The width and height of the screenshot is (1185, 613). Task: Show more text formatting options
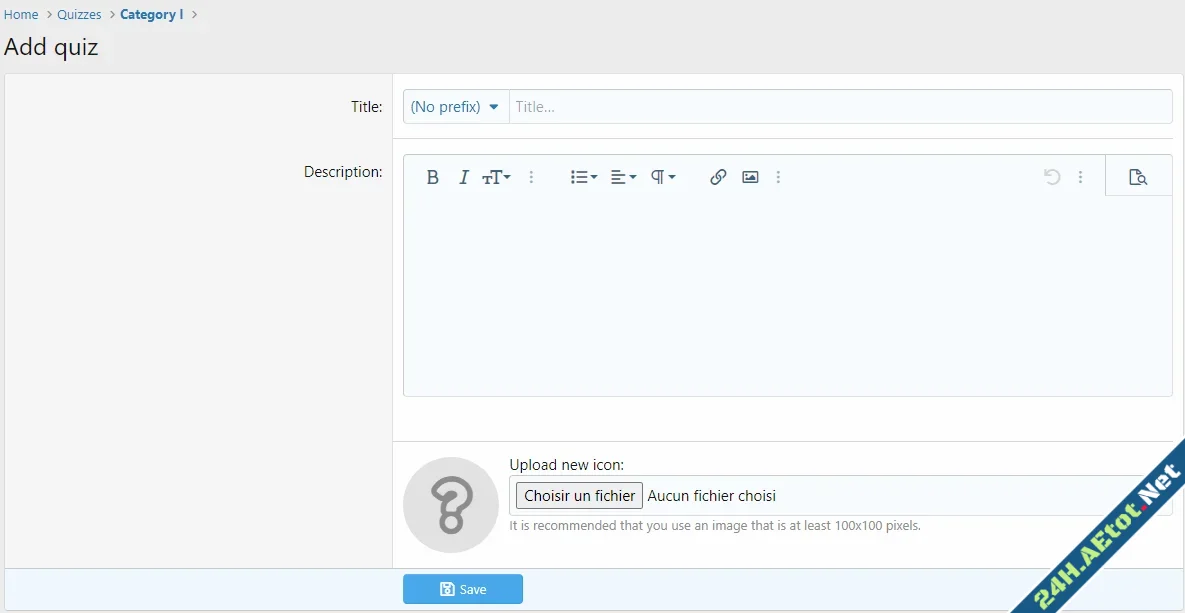tap(531, 177)
